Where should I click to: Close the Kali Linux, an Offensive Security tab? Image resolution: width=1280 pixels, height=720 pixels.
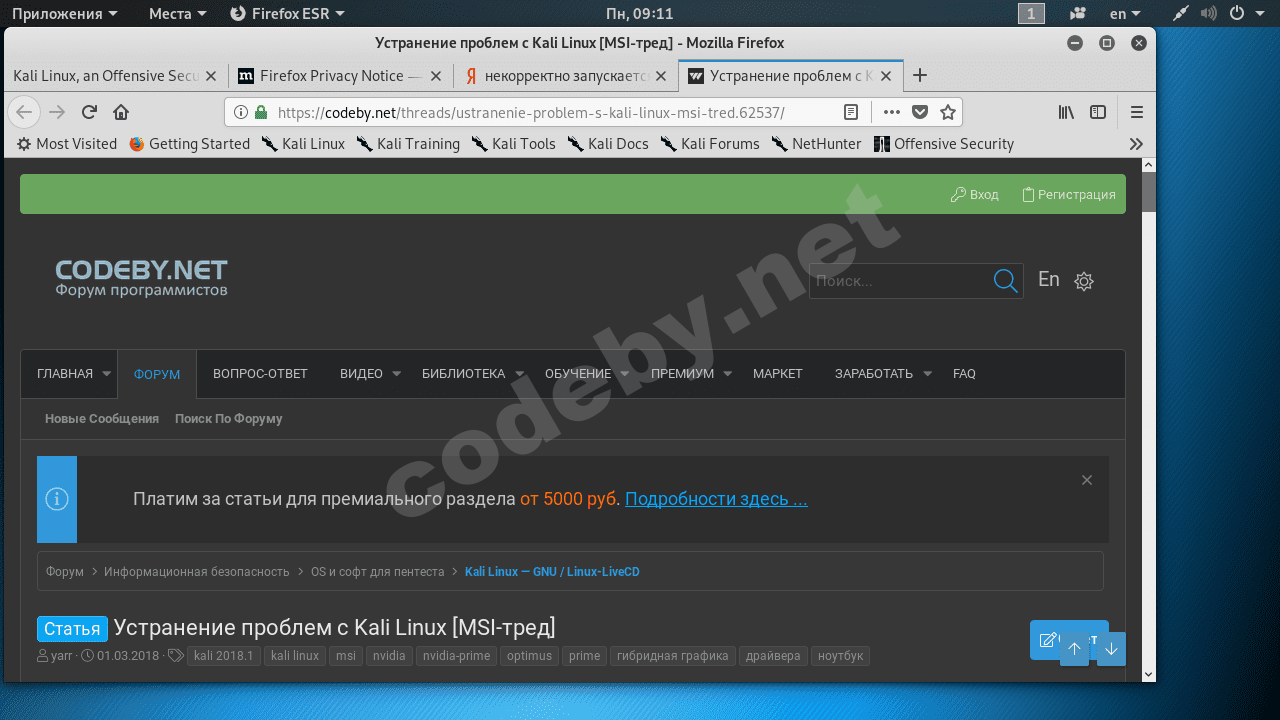[x=211, y=76]
